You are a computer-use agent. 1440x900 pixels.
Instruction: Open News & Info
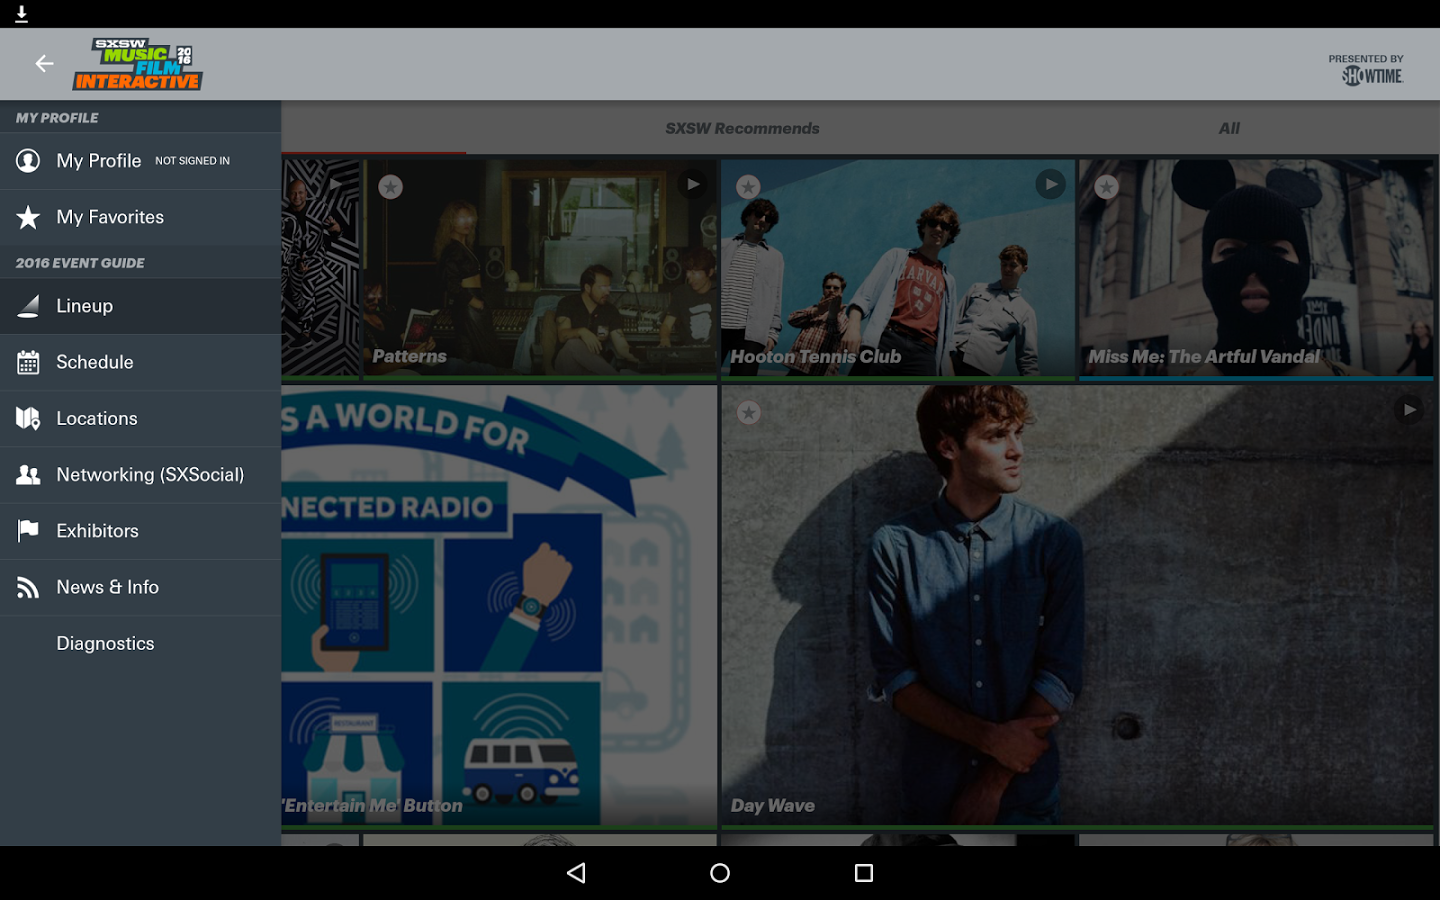point(140,587)
